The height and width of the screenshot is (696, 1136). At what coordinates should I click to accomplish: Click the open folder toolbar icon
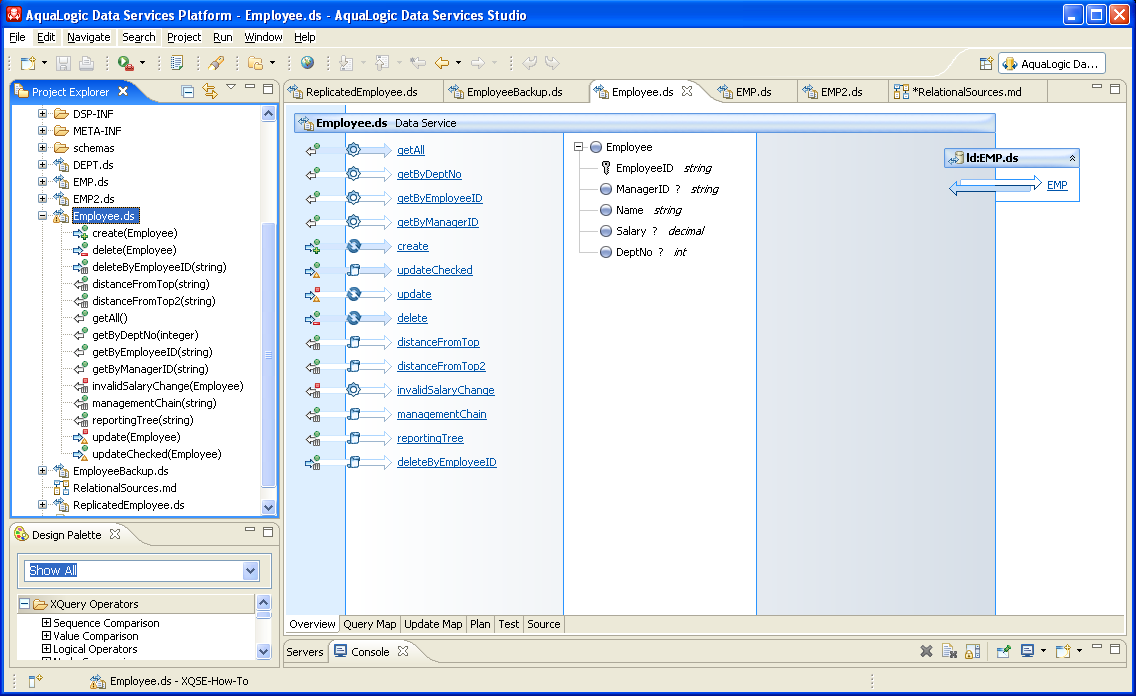256,63
